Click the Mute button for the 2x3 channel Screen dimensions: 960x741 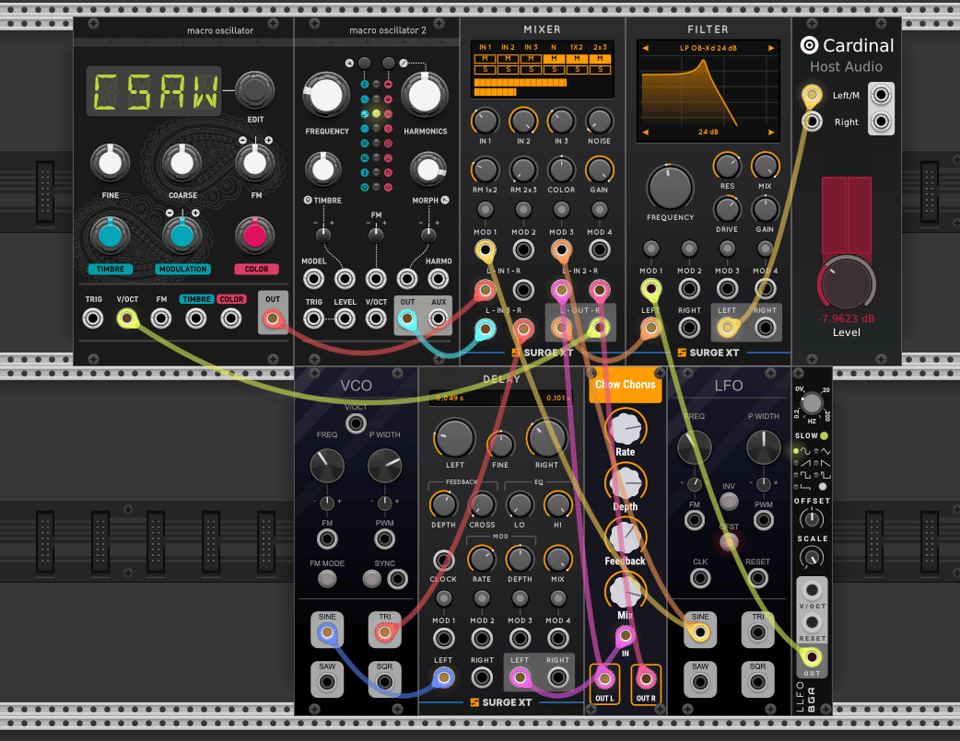599,58
